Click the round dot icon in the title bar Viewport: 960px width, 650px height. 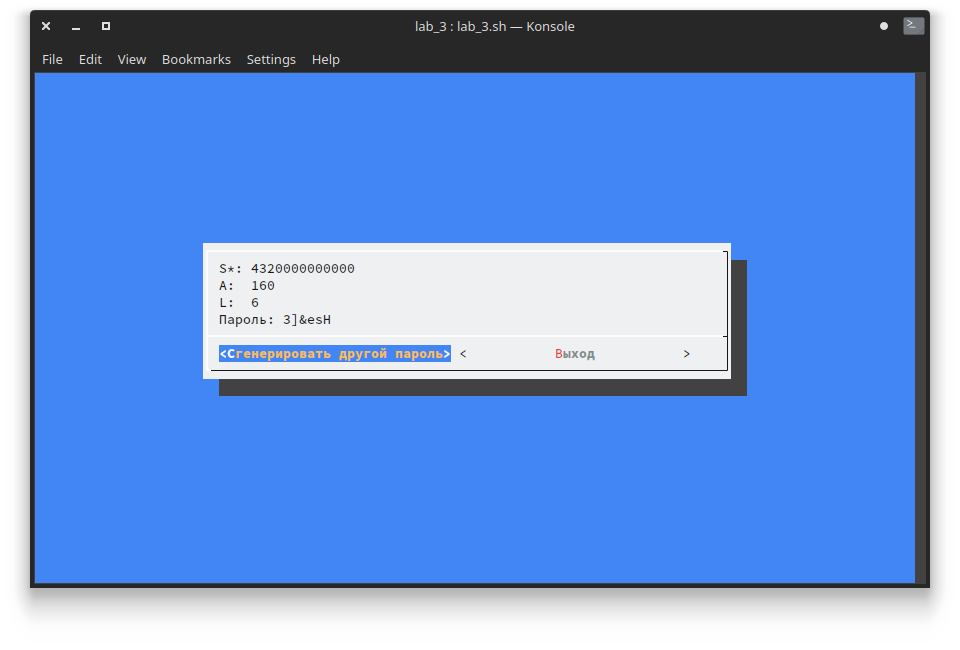[x=883, y=26]
